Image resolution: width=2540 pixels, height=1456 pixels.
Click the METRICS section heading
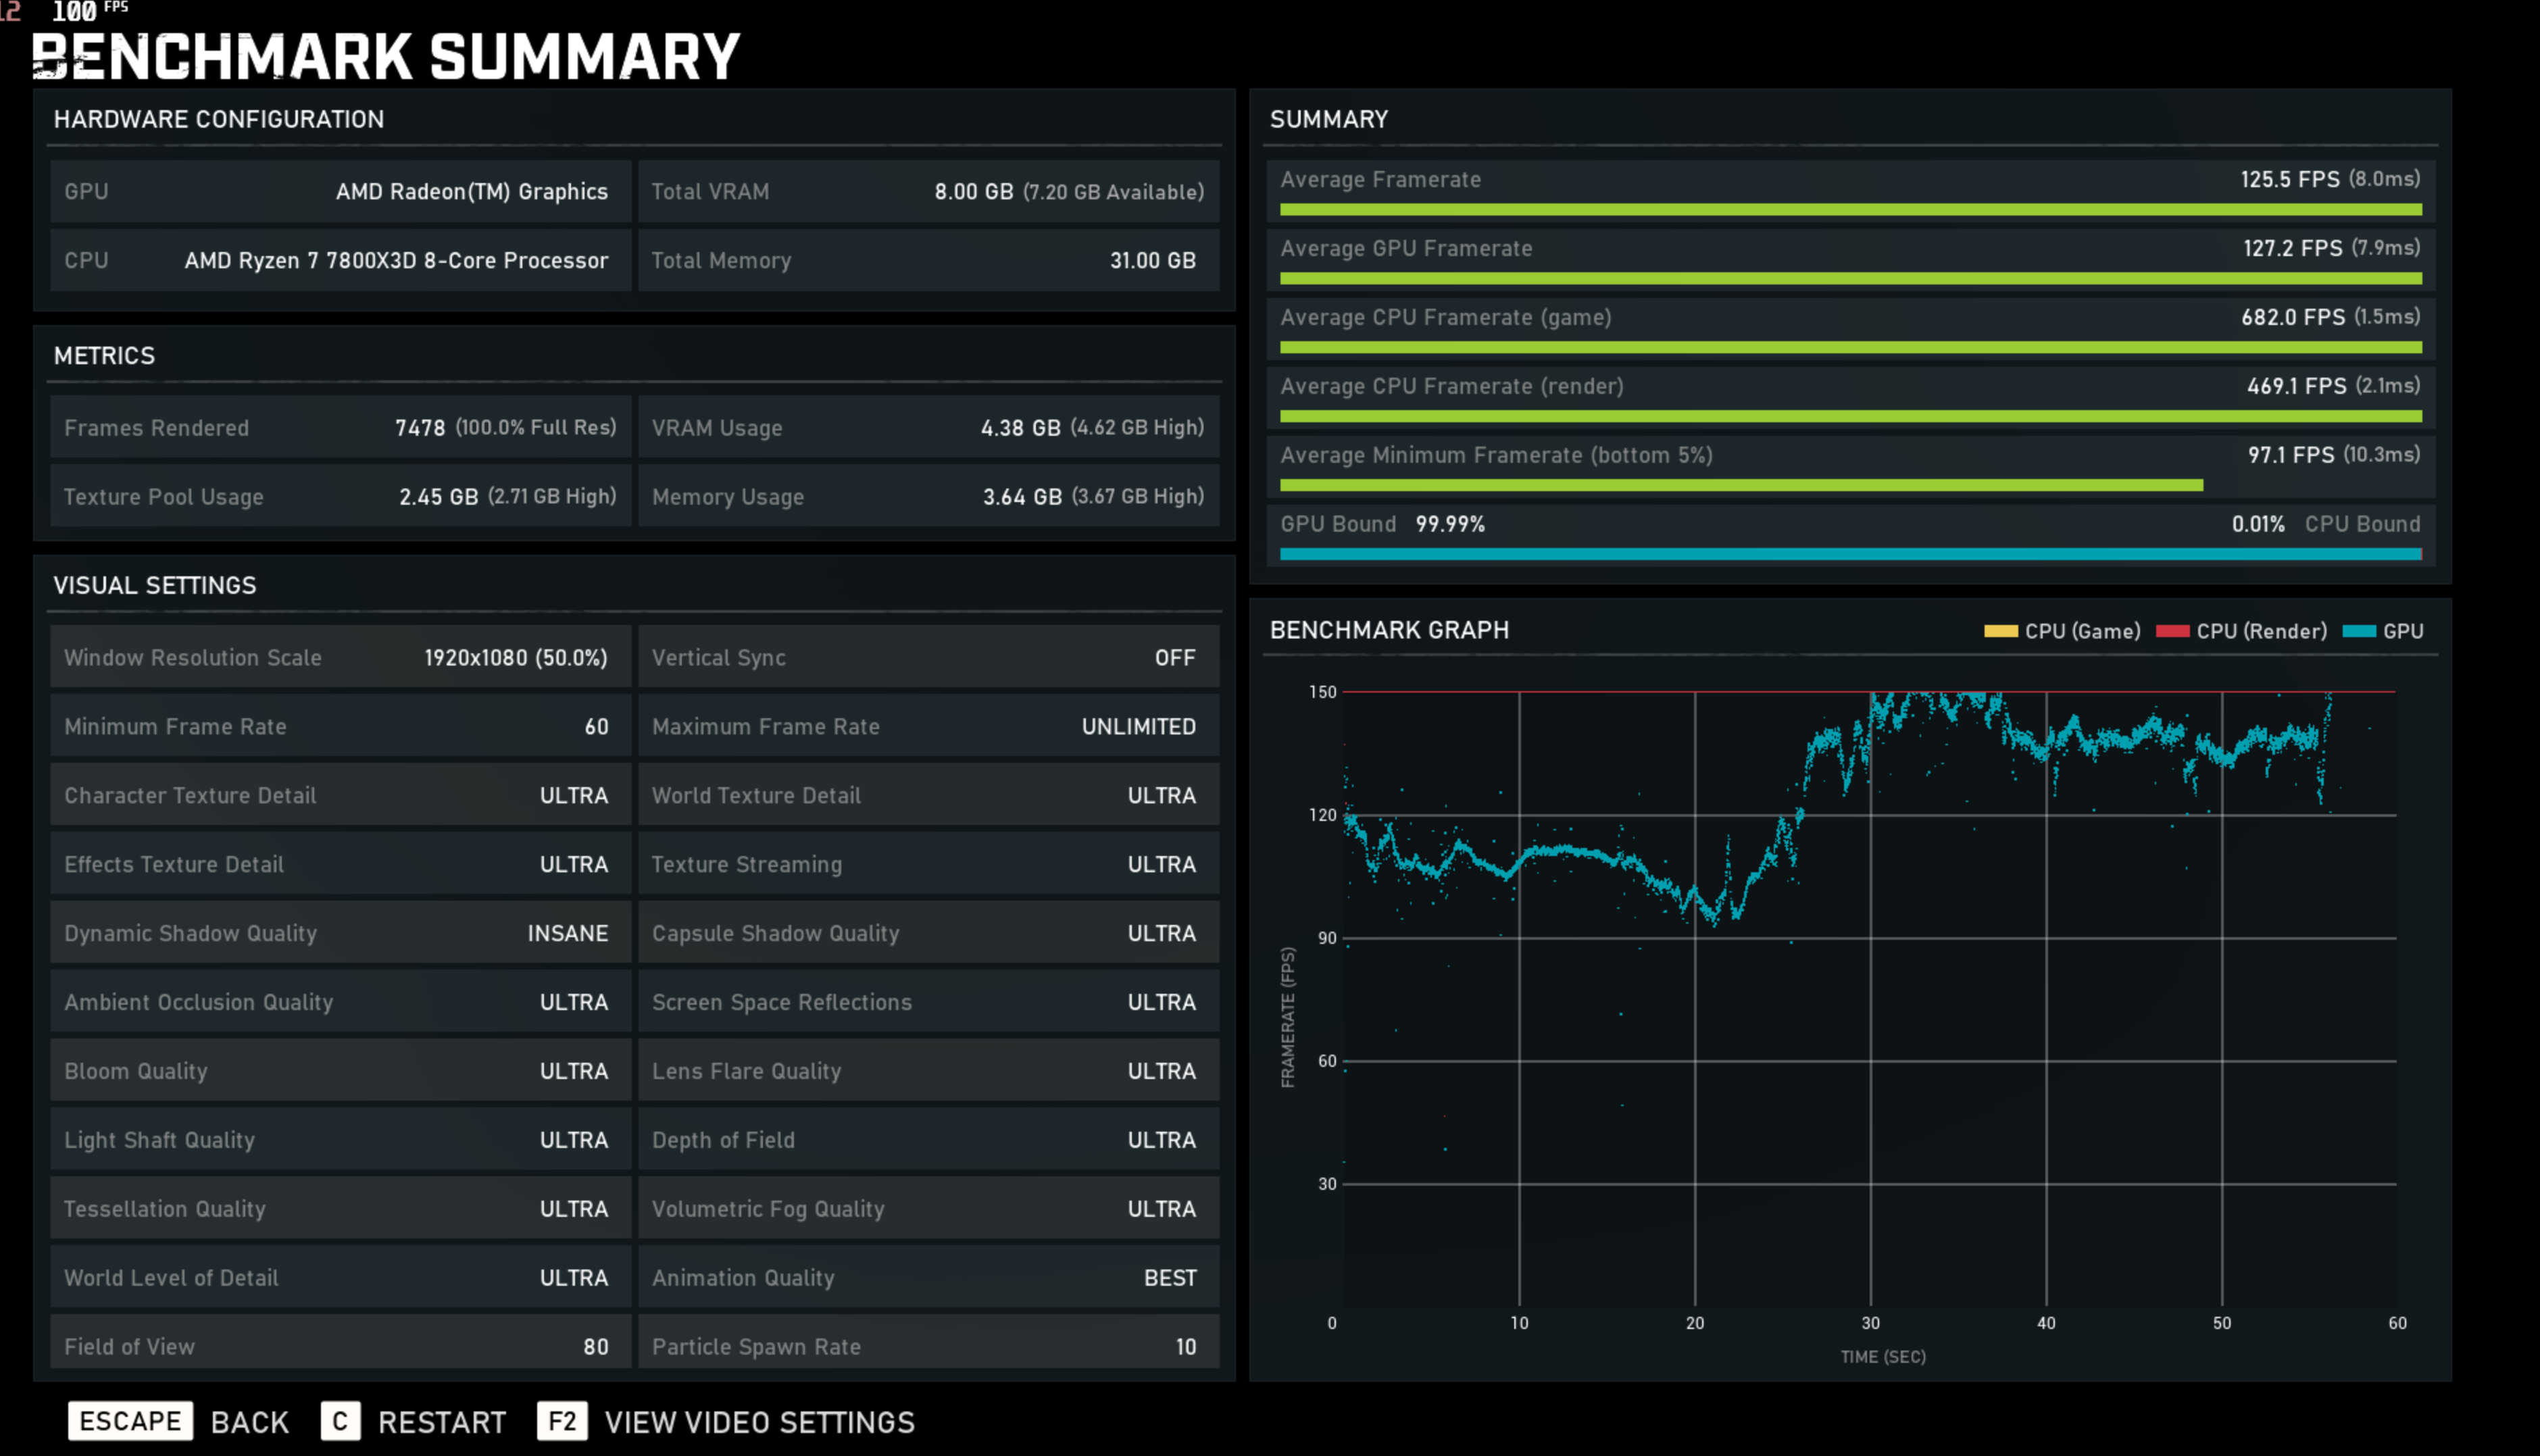(x=104, y=356)
